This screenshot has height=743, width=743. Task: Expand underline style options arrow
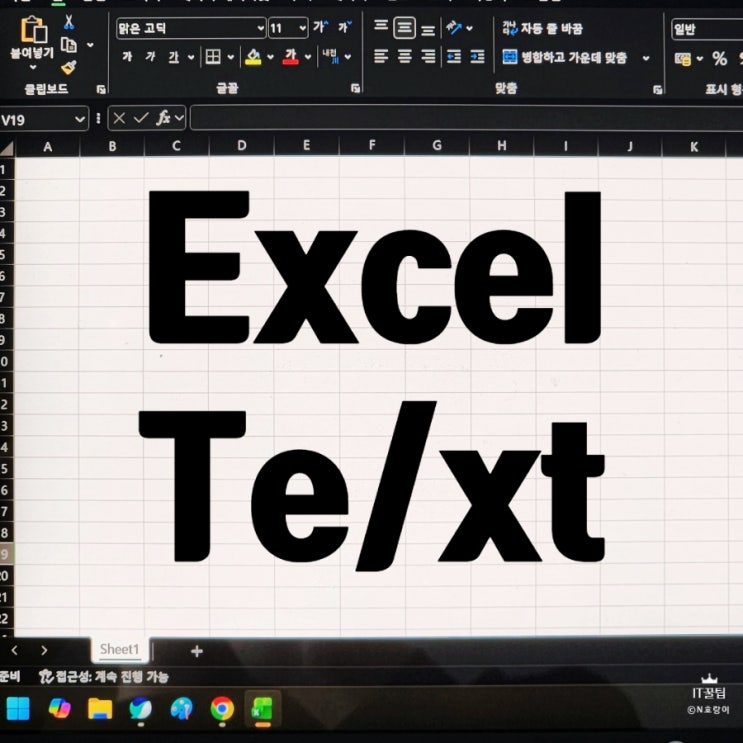[x=191, y=57]
